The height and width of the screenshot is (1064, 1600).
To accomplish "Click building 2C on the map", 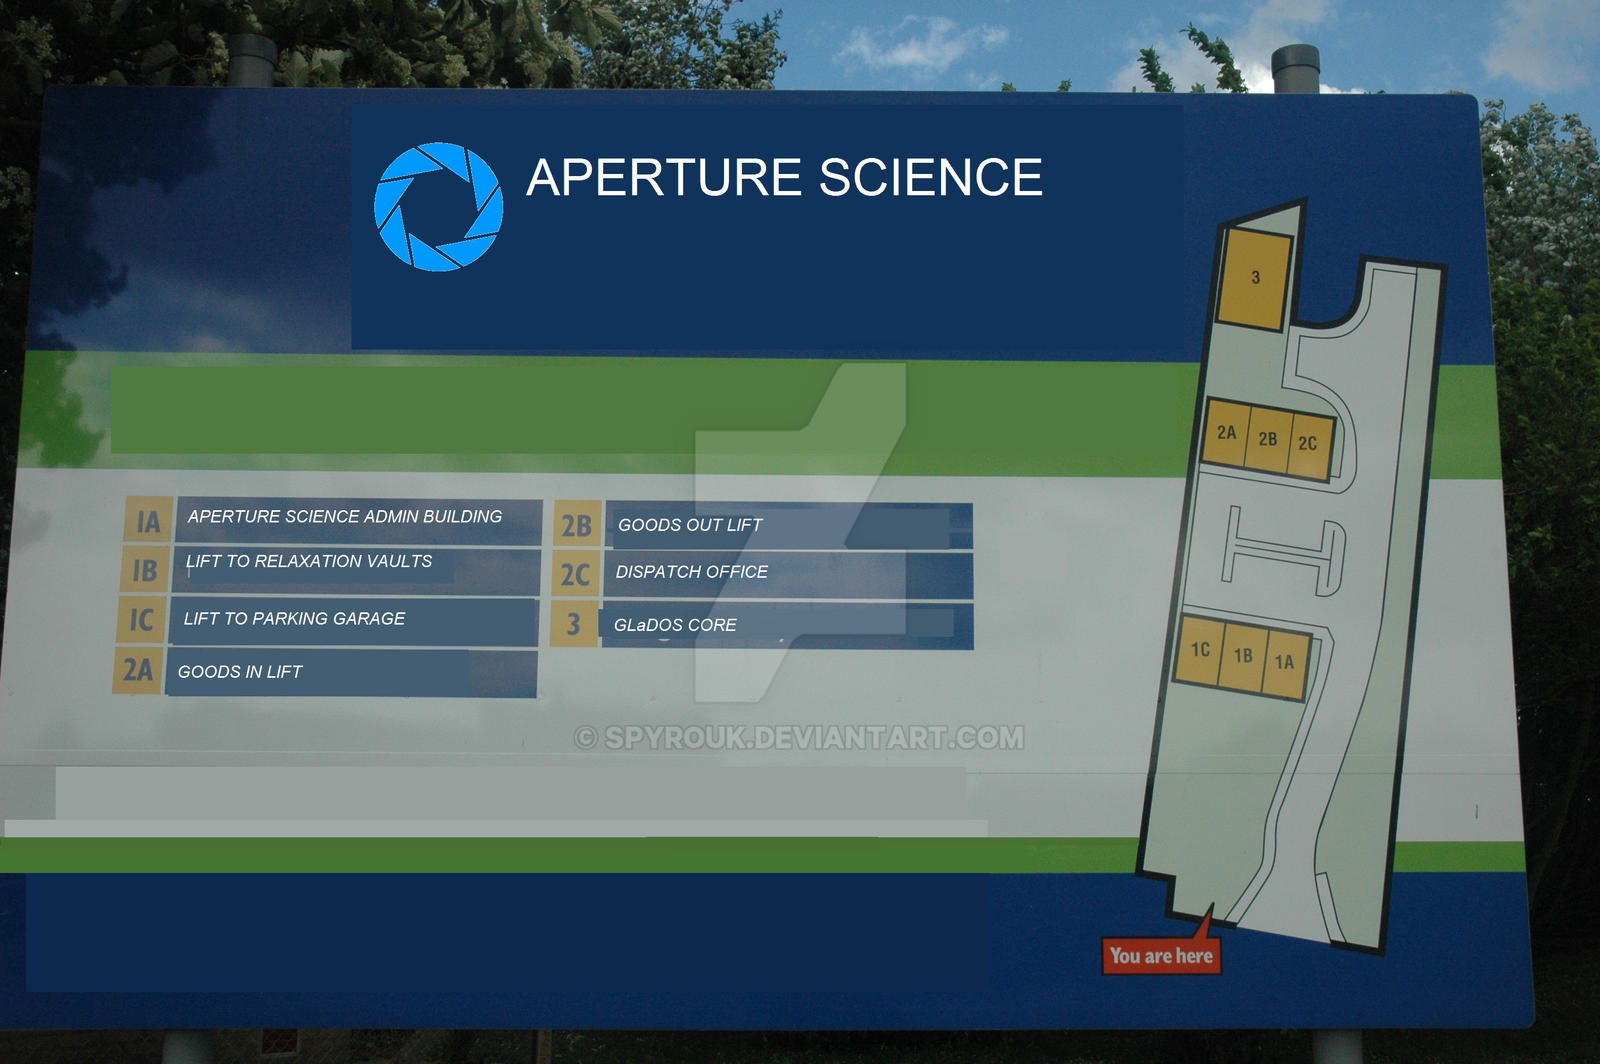I will pos(1308,444).
